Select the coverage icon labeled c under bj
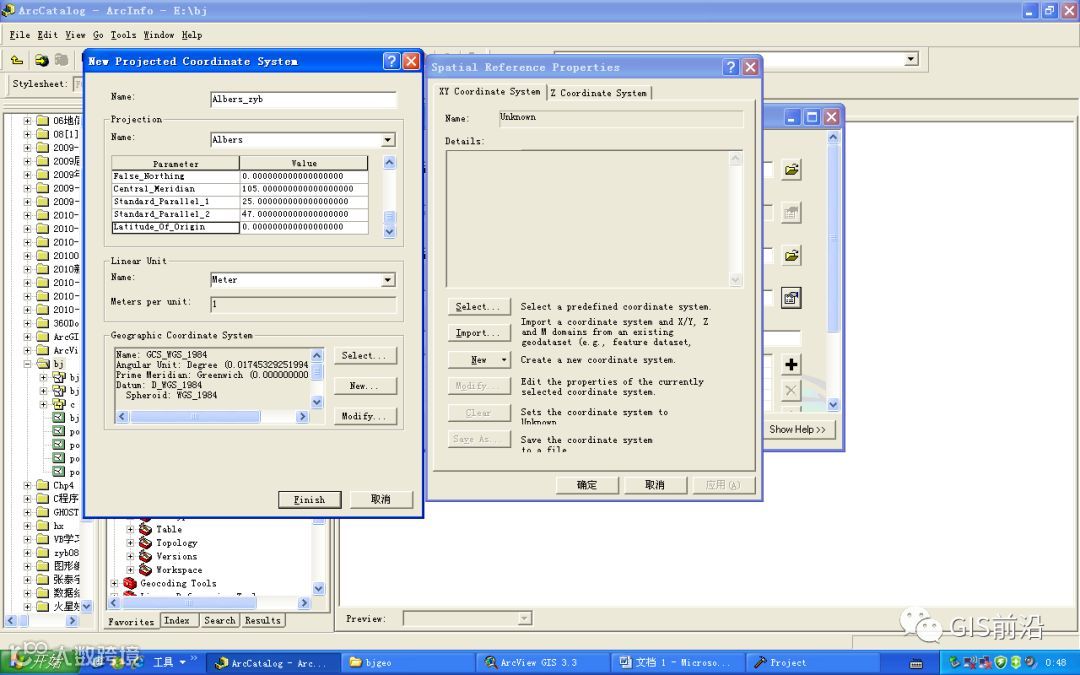1080x675 pixels. coord(59,404)
